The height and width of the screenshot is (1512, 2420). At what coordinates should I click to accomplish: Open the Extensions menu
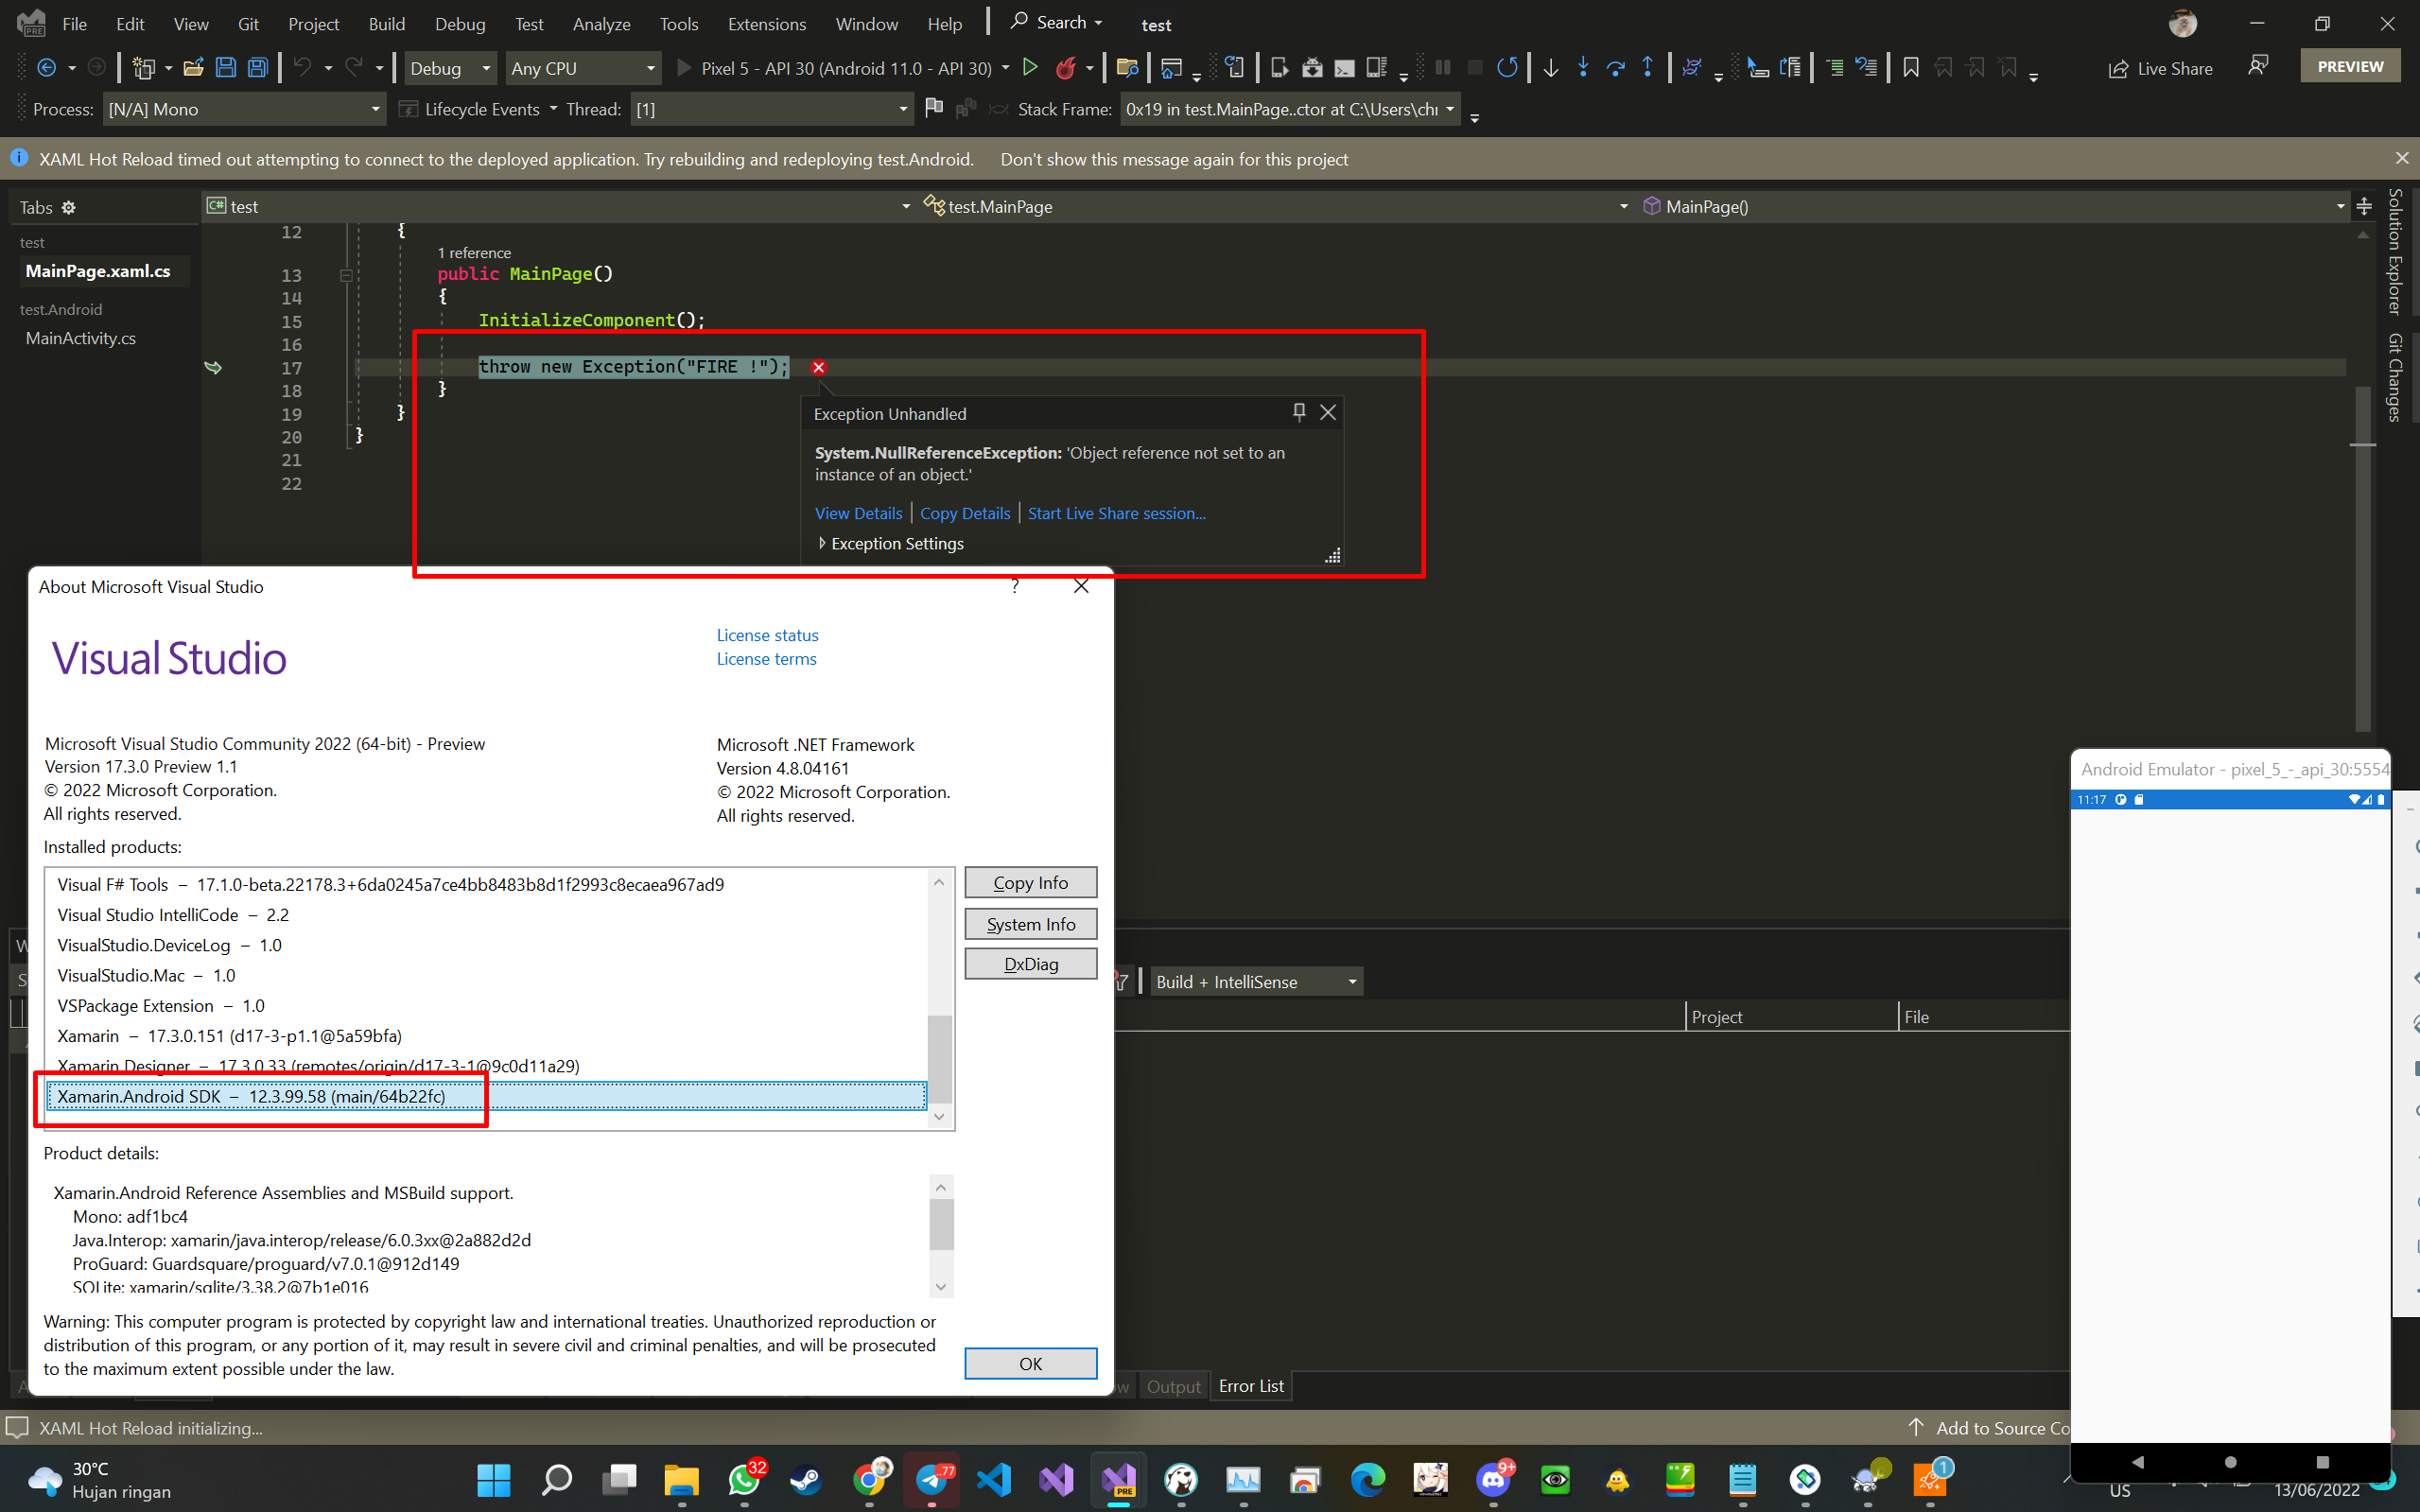pos(767,24)
